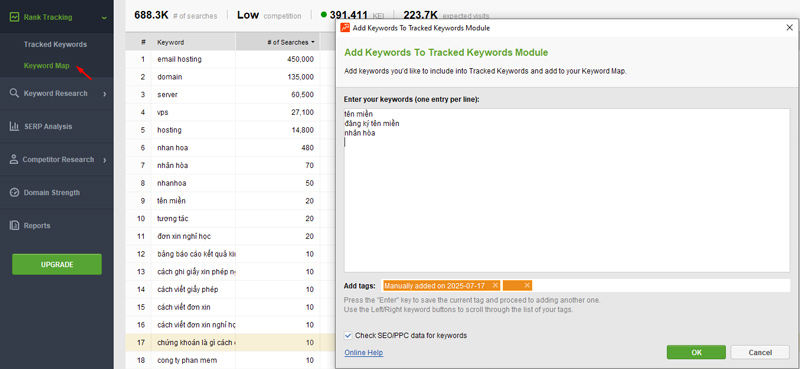
Task: Remove the second unnamed orange tag
Action: tap(527, 285)
